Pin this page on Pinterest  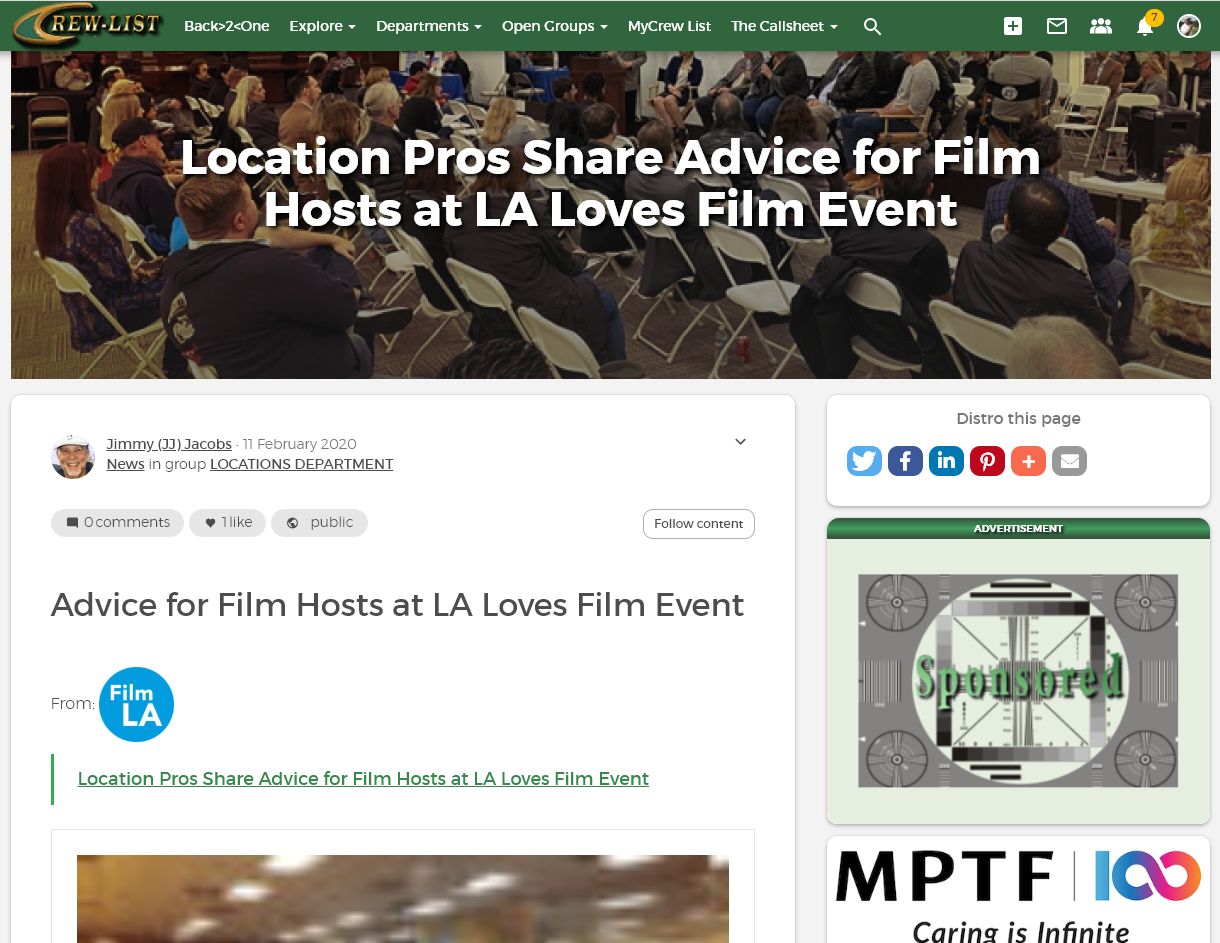click(987, 461)
